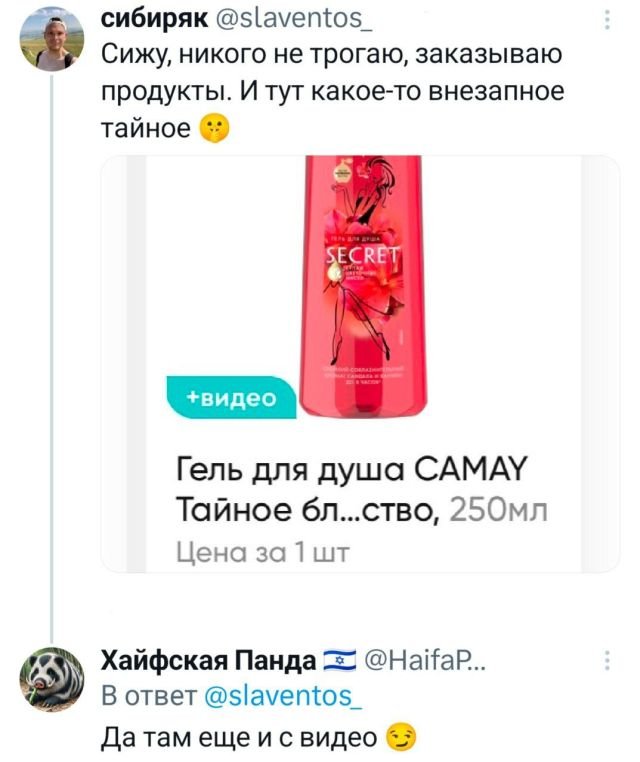
Task: Select product title Гель для душа CAMAY
Action: point(352,470)
